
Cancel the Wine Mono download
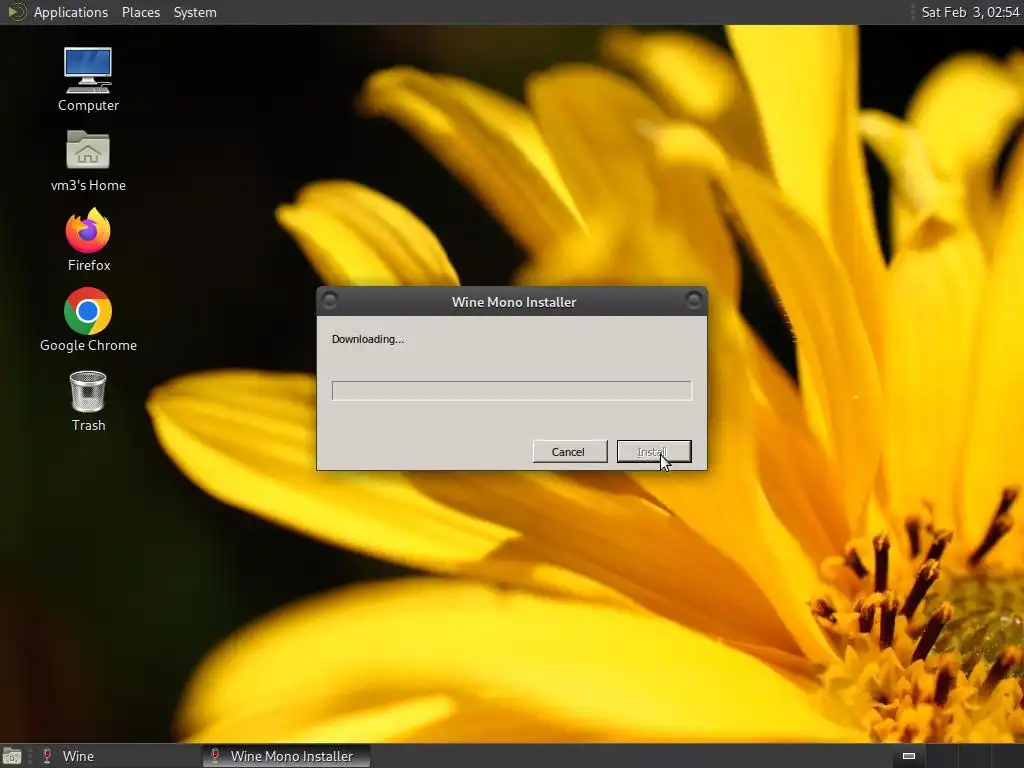pos(569,451)
